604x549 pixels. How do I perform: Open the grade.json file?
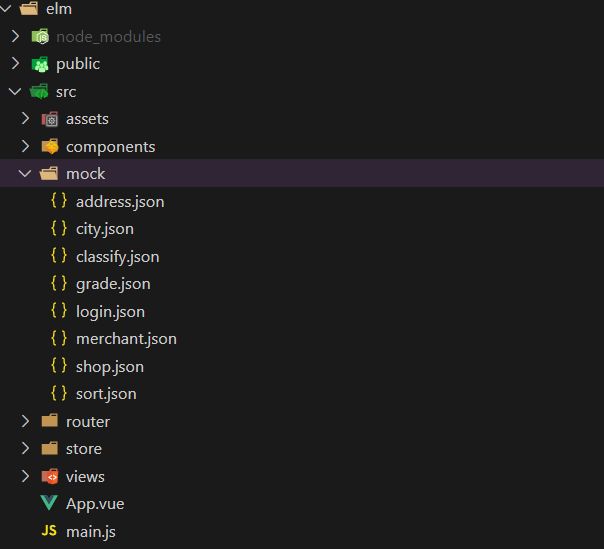tap(113, 284)
